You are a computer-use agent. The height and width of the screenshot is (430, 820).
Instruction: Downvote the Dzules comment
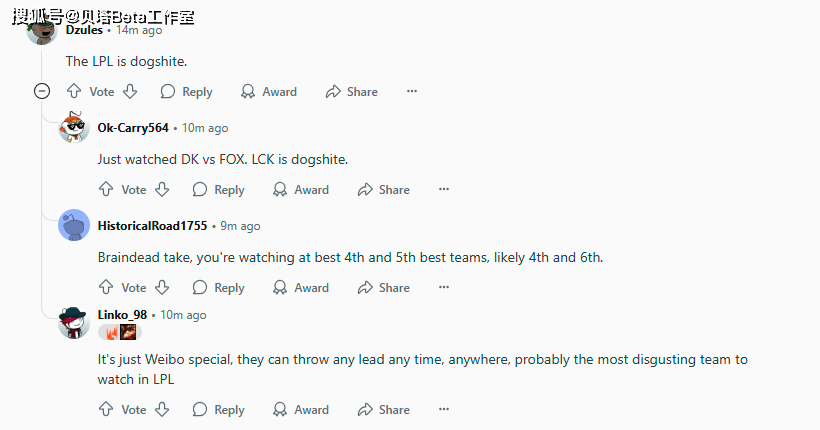coord(129,91)
